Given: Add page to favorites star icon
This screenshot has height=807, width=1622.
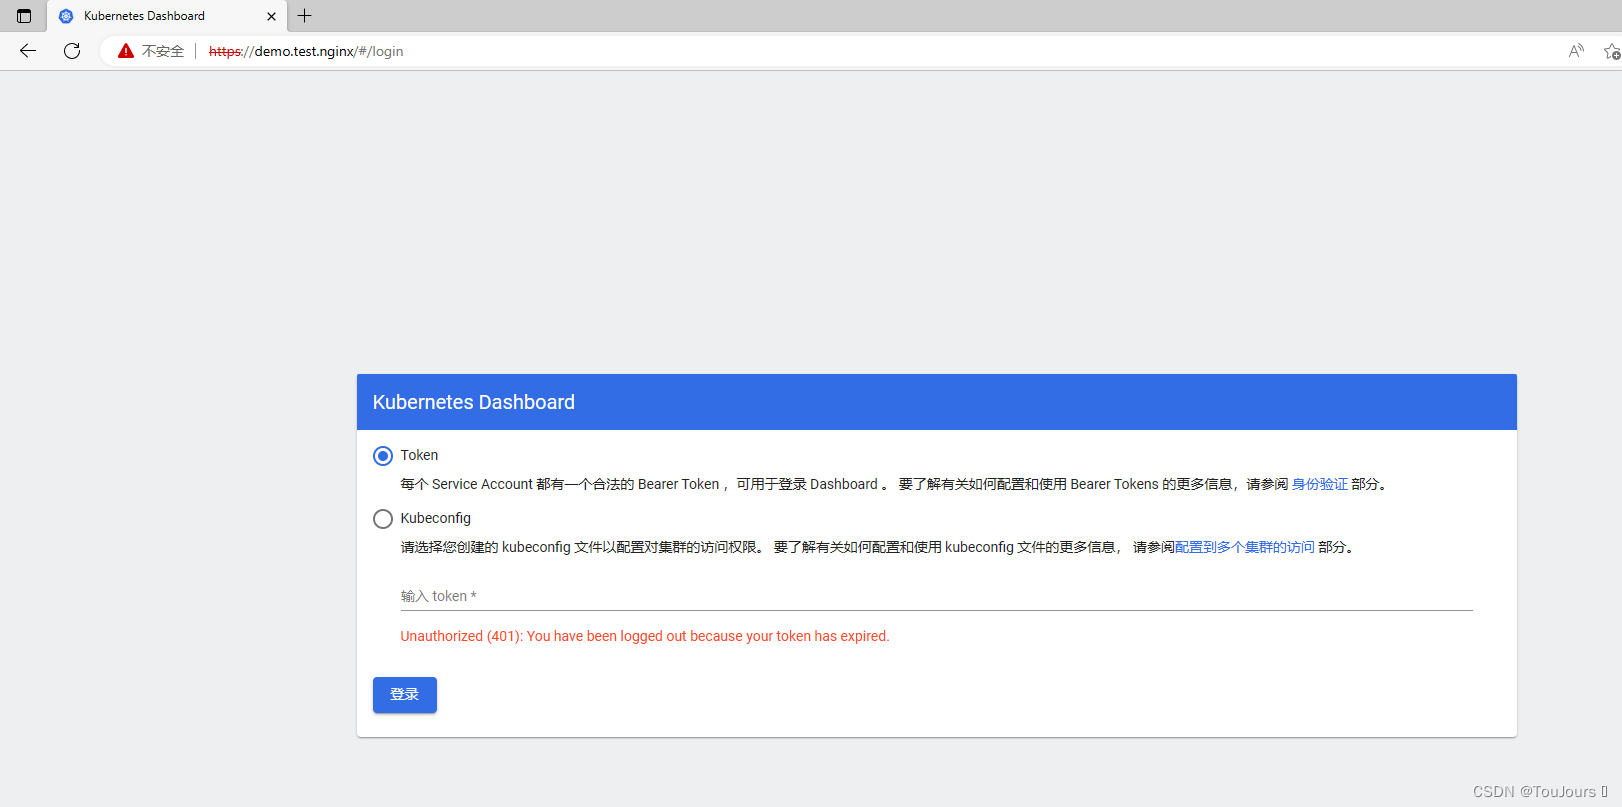Looking at the screenshot, I should [1612, 51].
